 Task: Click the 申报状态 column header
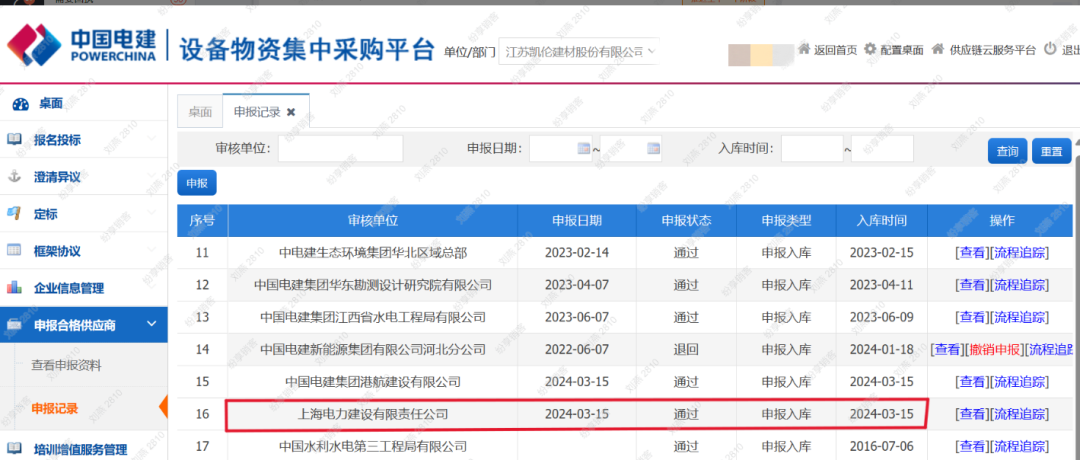pos(686,220)
